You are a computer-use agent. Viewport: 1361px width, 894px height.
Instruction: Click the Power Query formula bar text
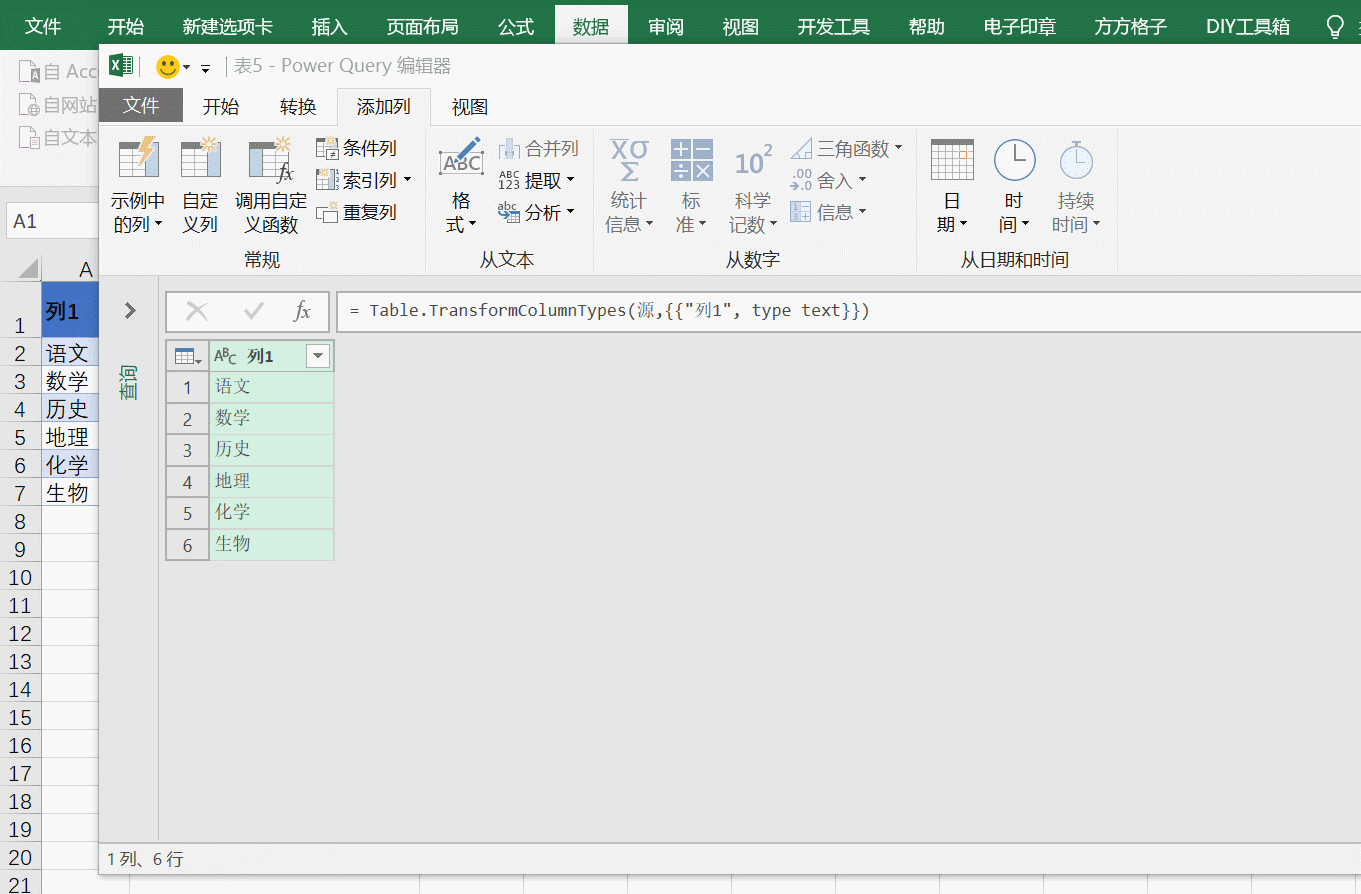[x=610, y=311]
